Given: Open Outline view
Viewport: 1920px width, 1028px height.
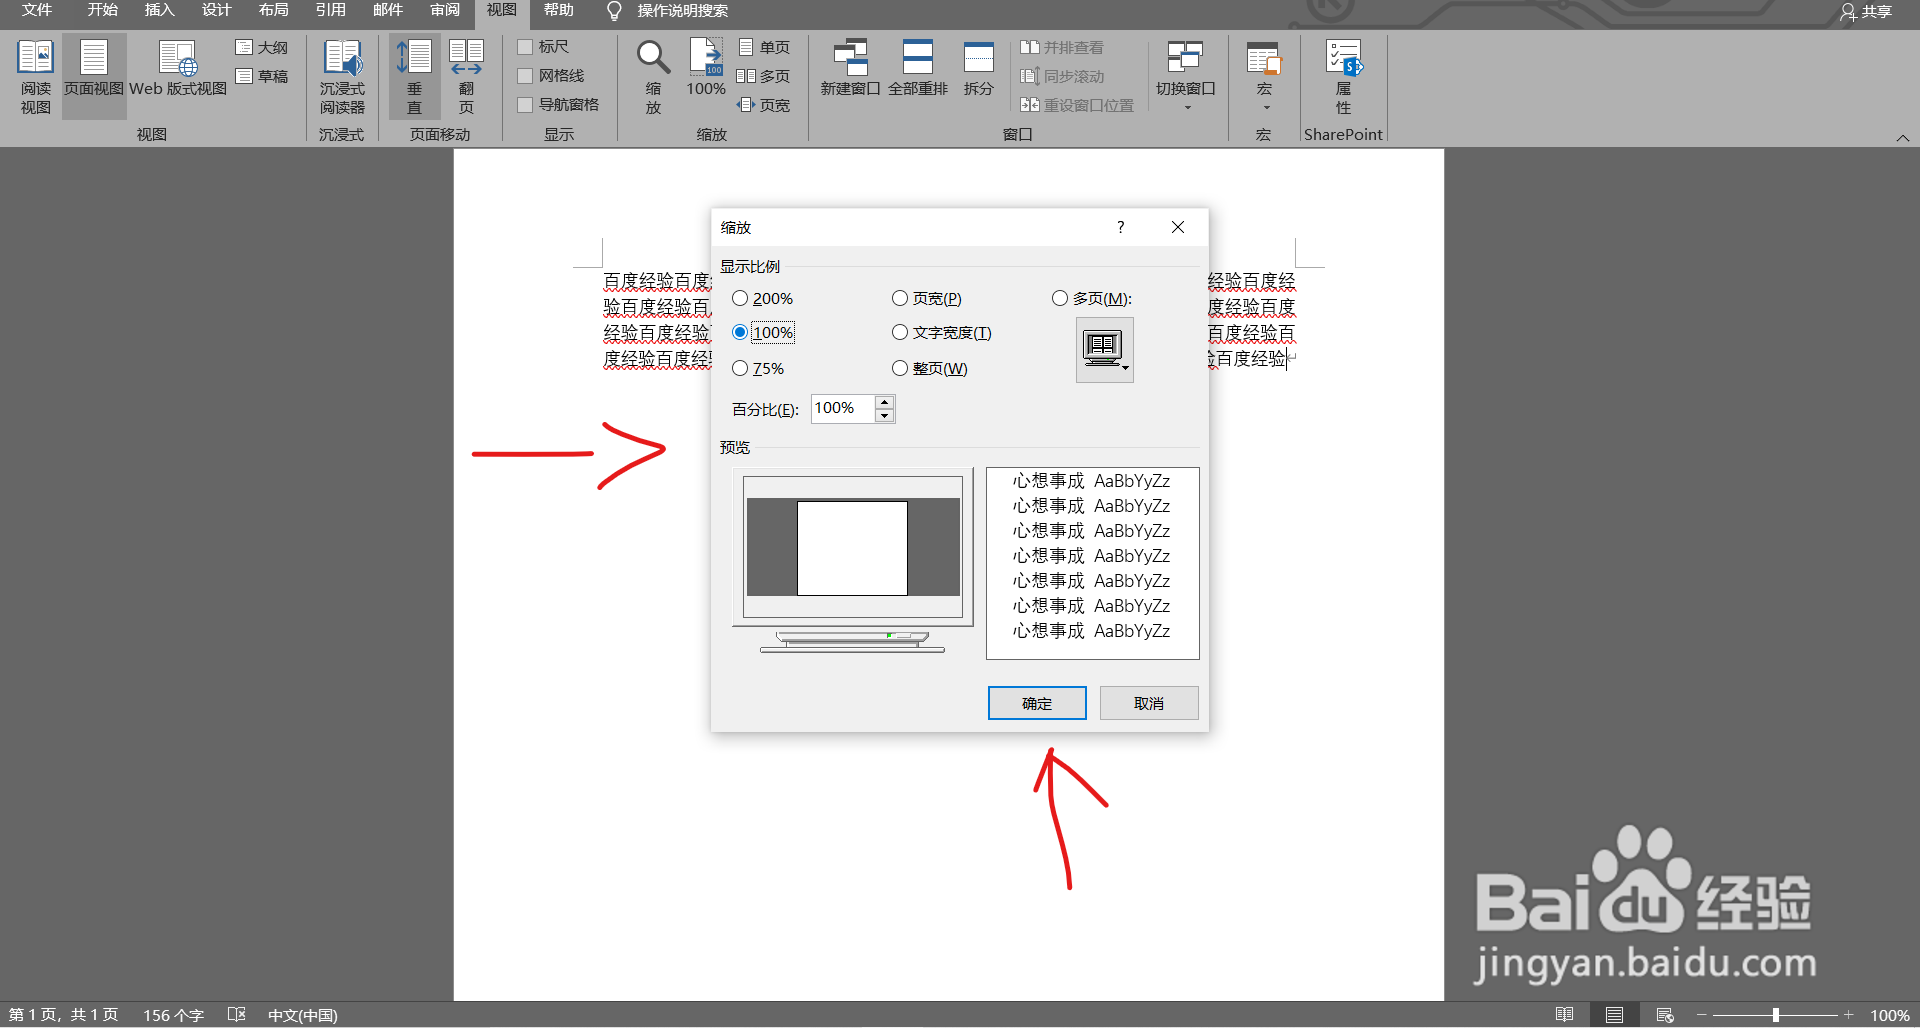Looking at the screenshot, I should [x=262, y=47].
